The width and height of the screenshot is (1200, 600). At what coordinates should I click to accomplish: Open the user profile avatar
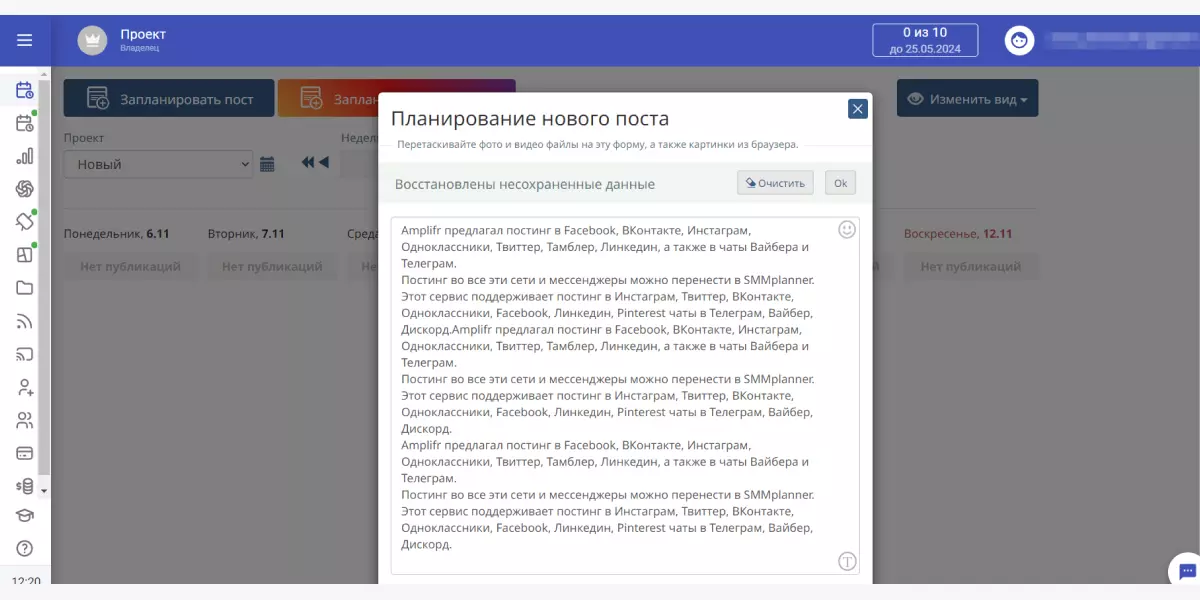[x=1019, y=40]
